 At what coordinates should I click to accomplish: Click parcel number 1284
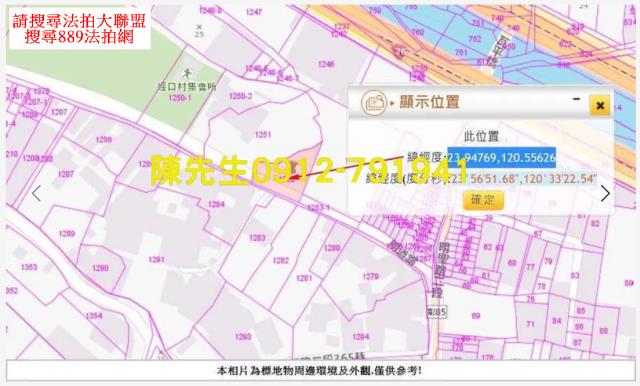216,204
